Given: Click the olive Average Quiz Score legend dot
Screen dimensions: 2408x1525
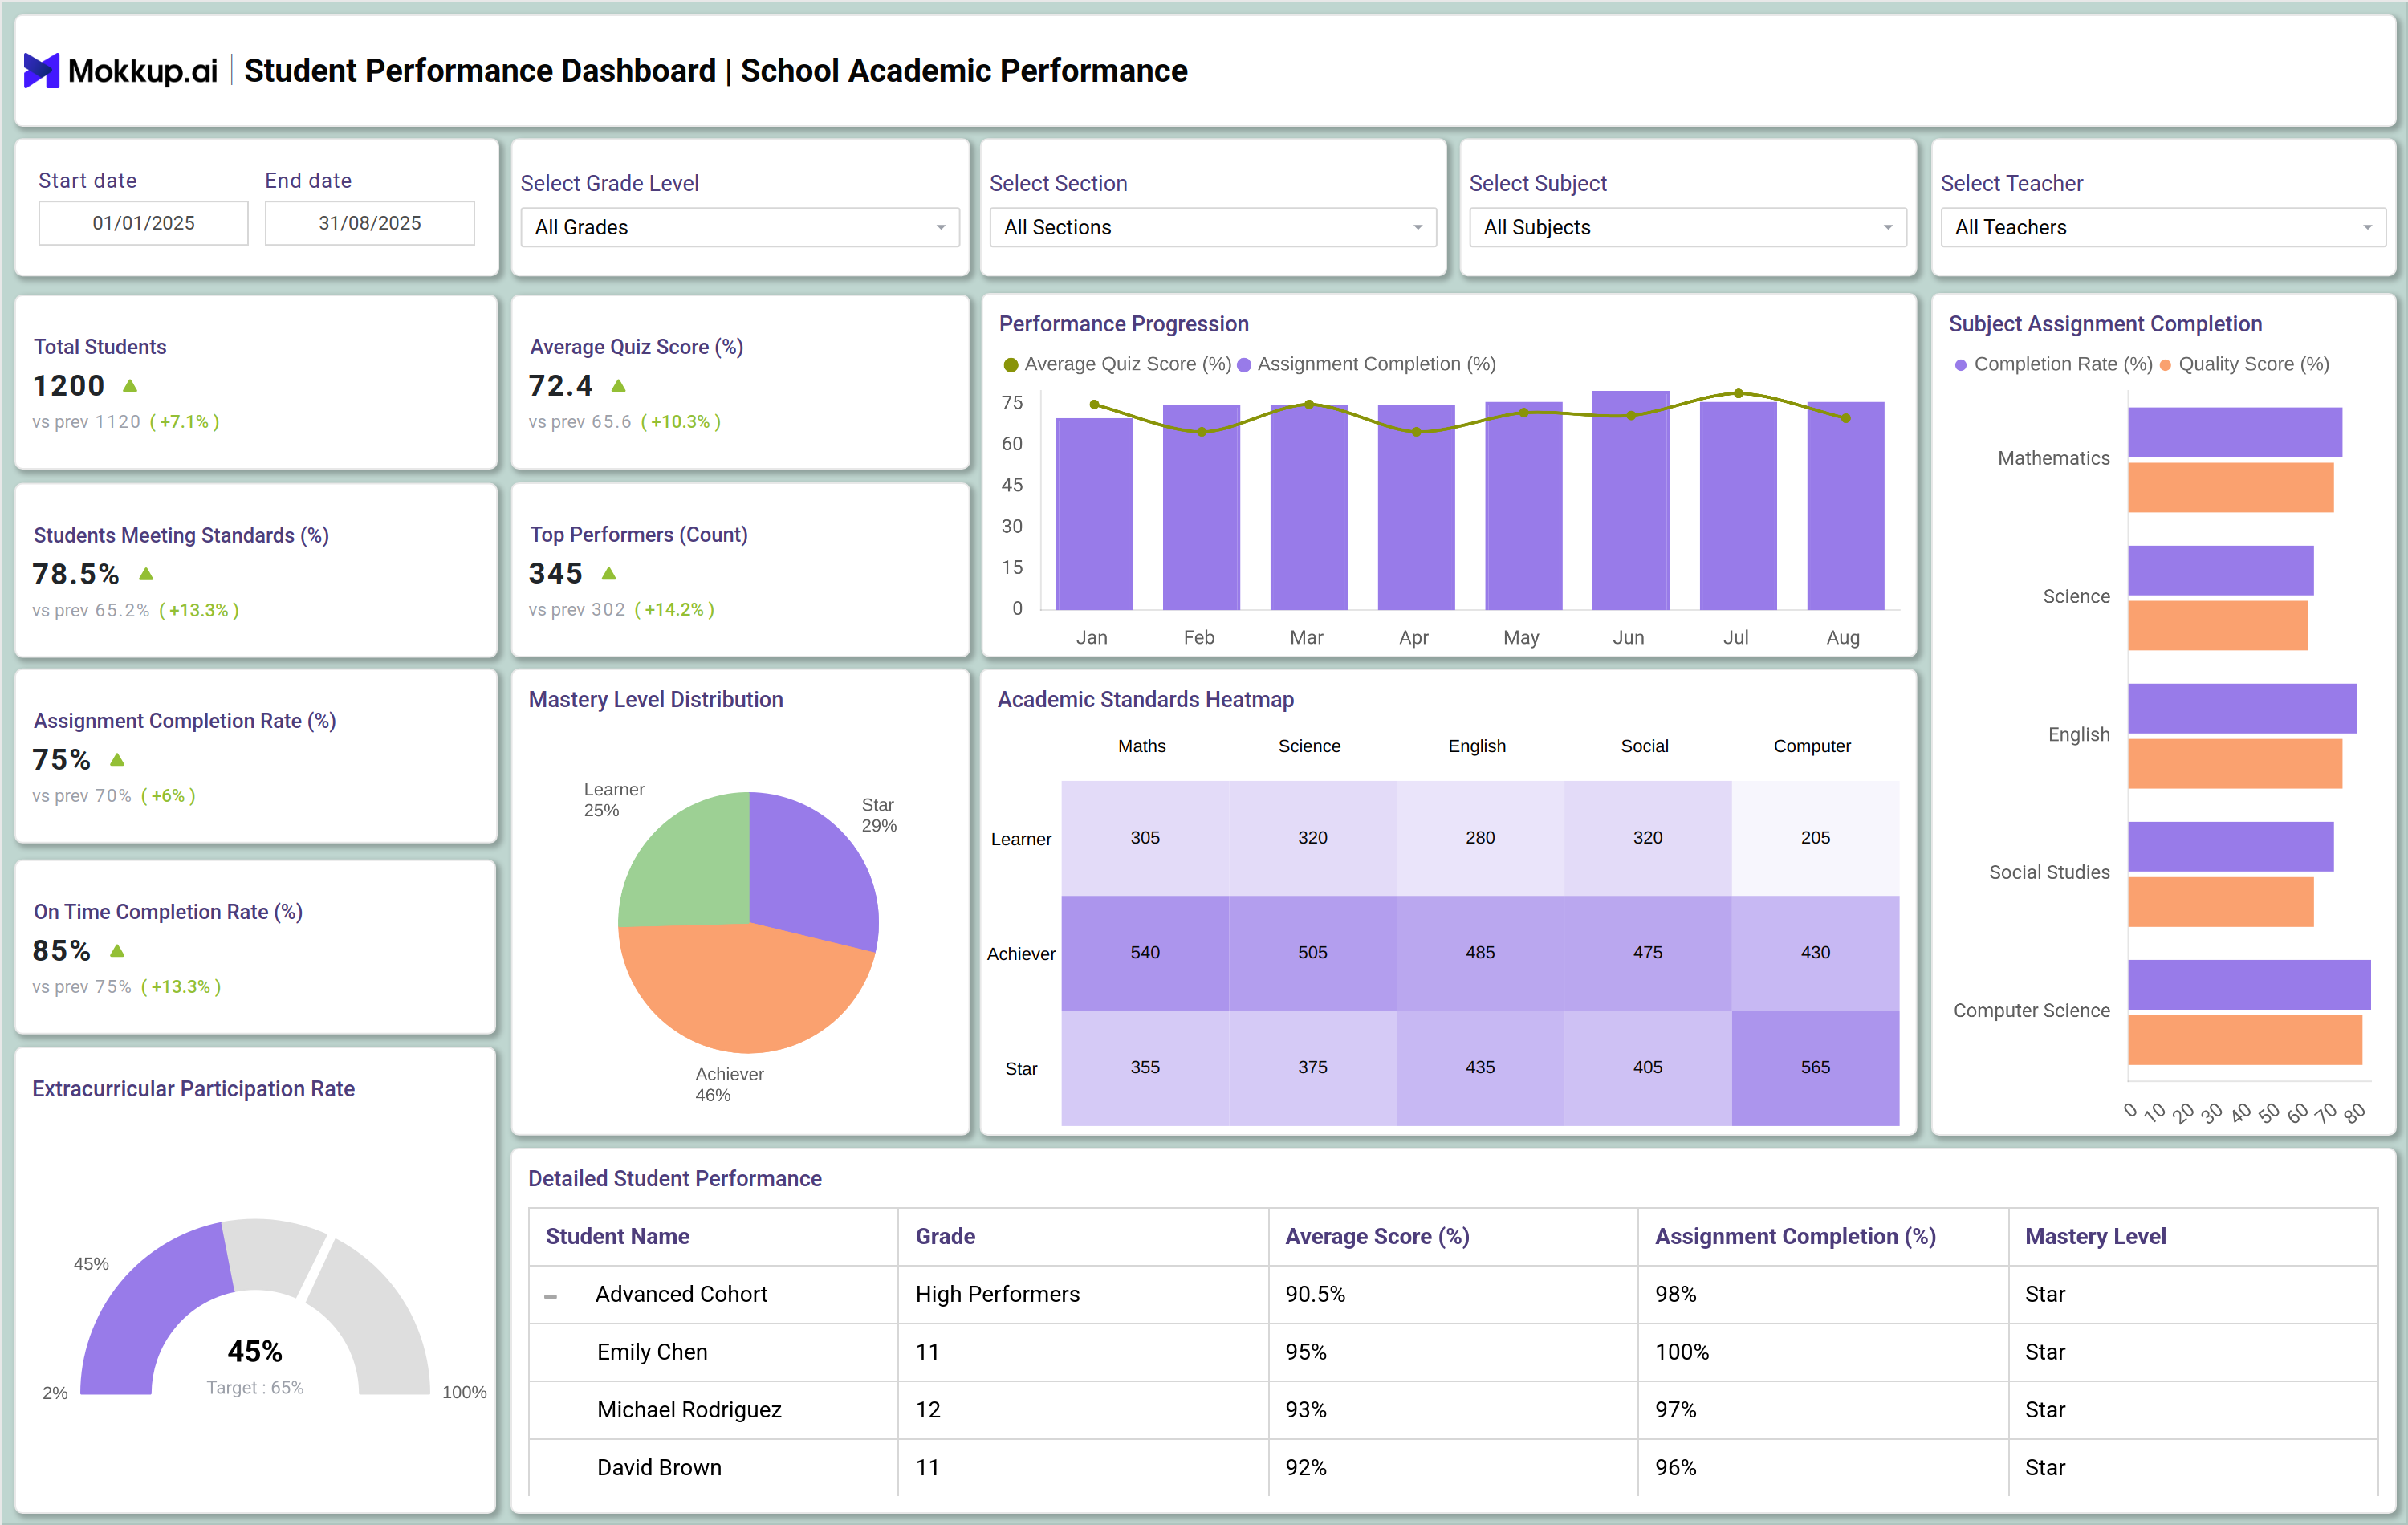Looking at the screenshot, I should 1012,364.
